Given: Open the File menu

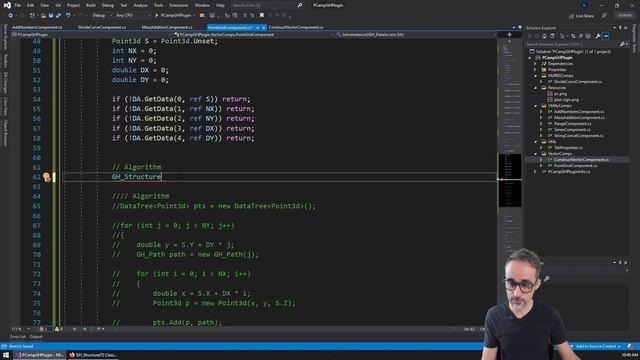Looking at the screenshot, I should click(x=18, y=5).
